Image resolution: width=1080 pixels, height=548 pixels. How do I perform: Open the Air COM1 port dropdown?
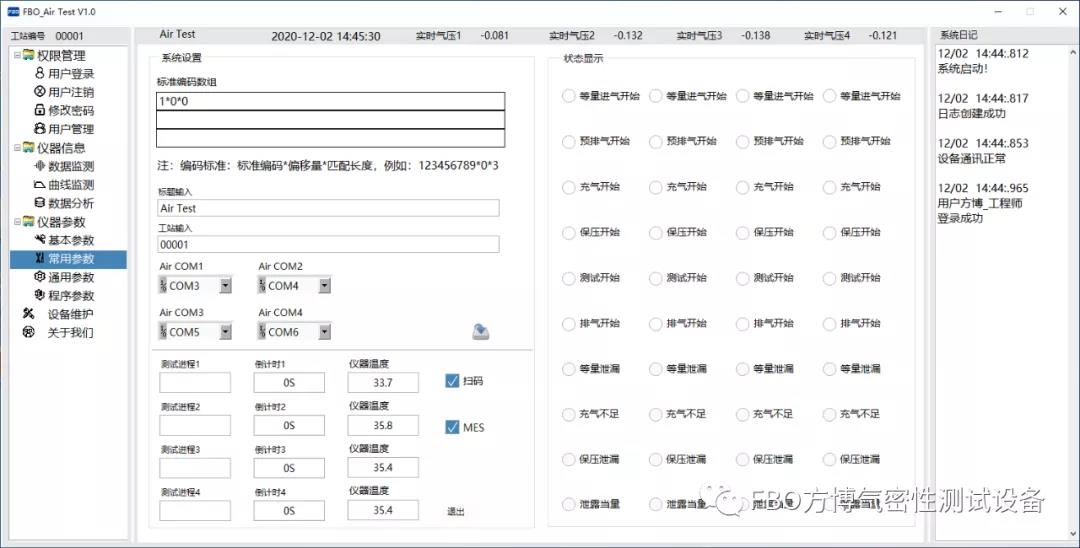pyautogui.click(x=225, y=286)
